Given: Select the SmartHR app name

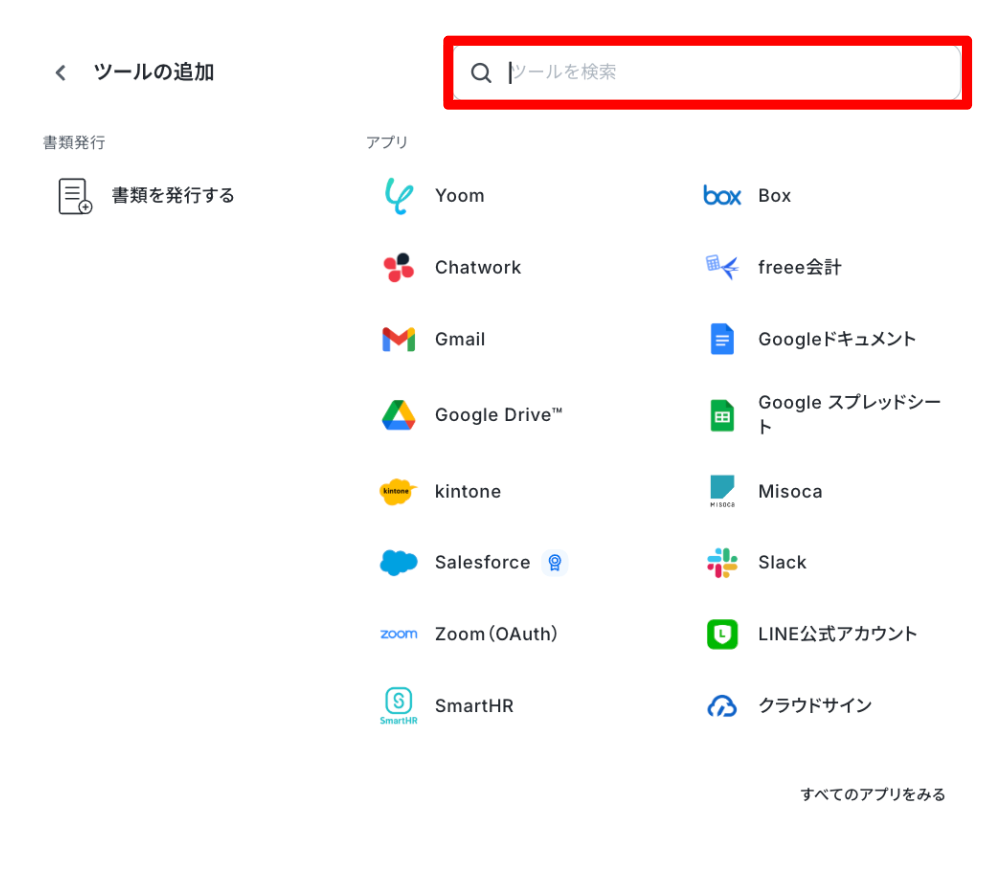Looking at the screenshot, I should coord(474,706).
